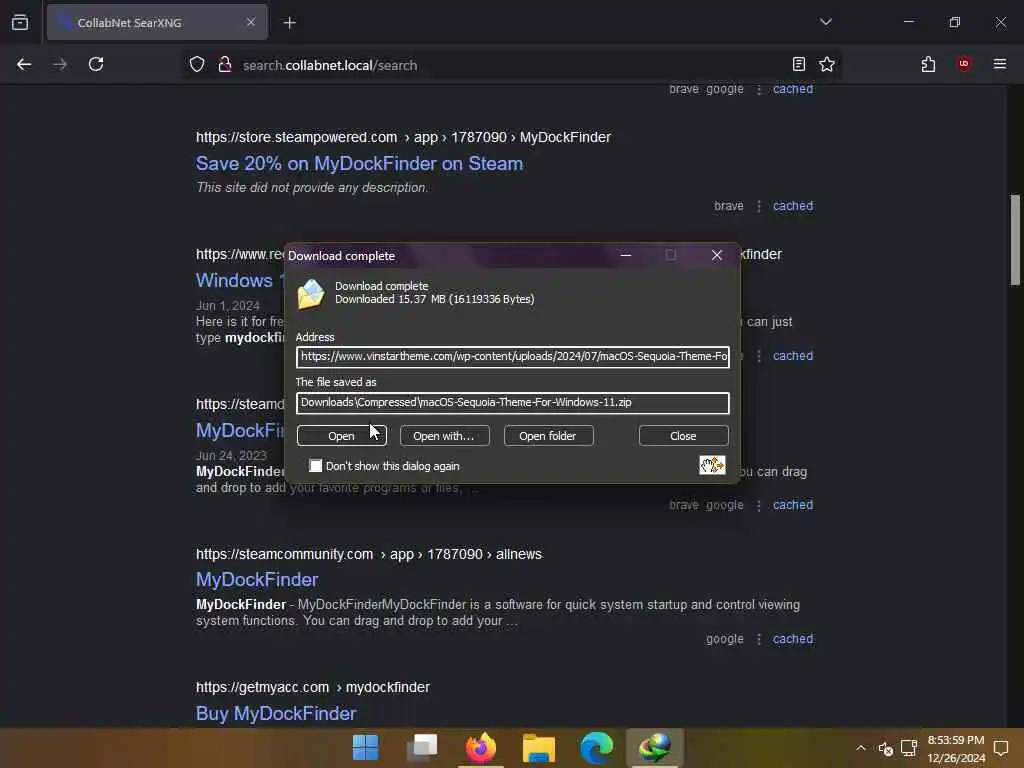This screenshot has width=1024, height=768.
Task: Open cached link for Steam store result
Action: [793, 206]
